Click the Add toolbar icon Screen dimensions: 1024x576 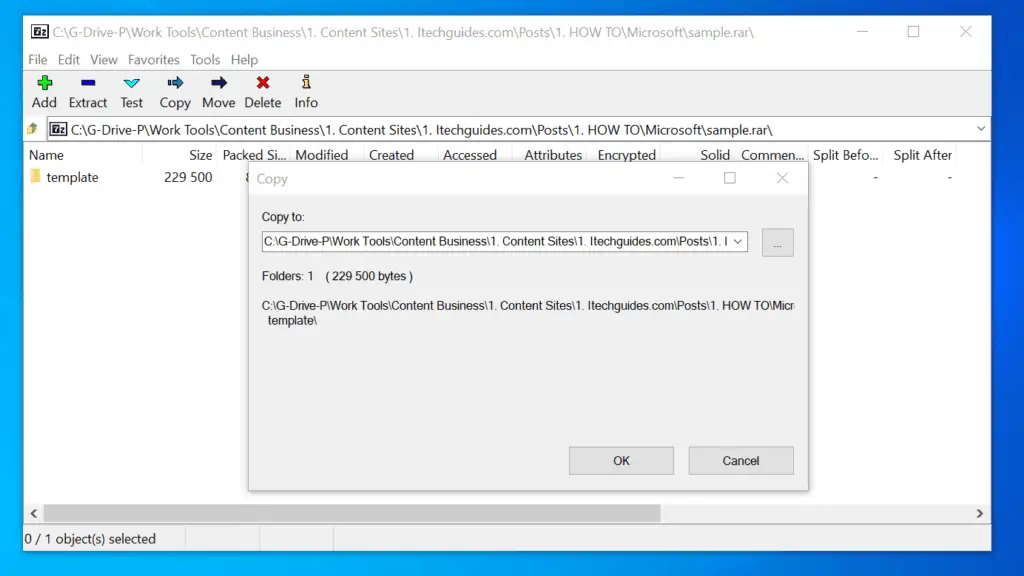pos(44,84)
